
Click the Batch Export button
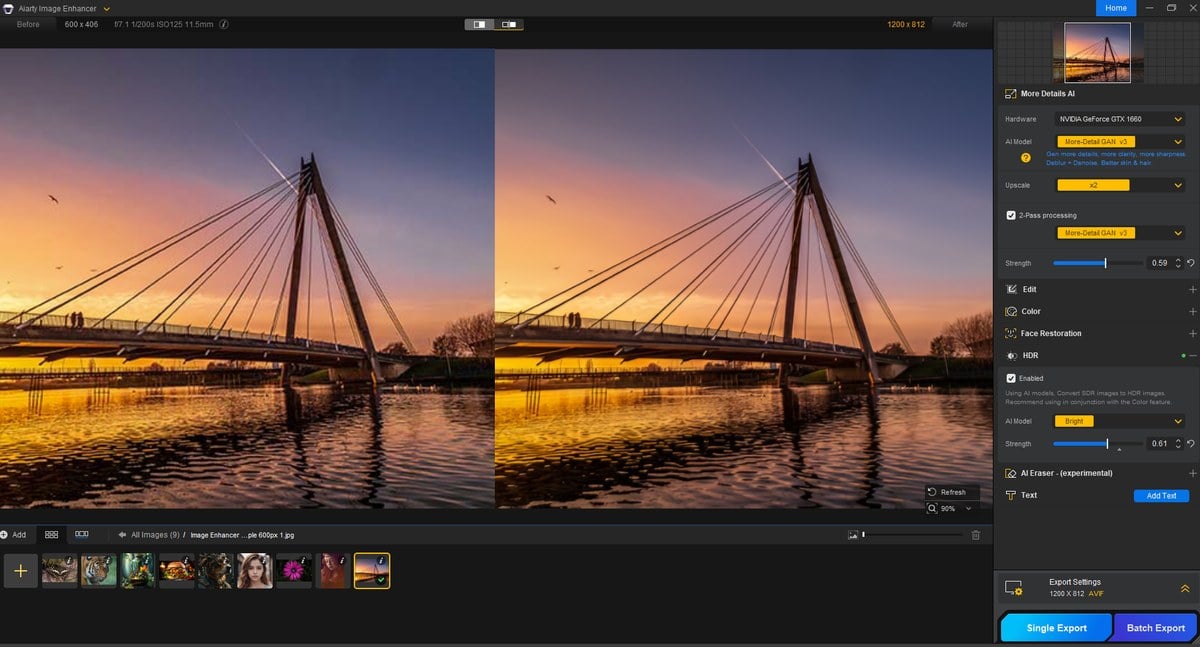point(1155,628)
